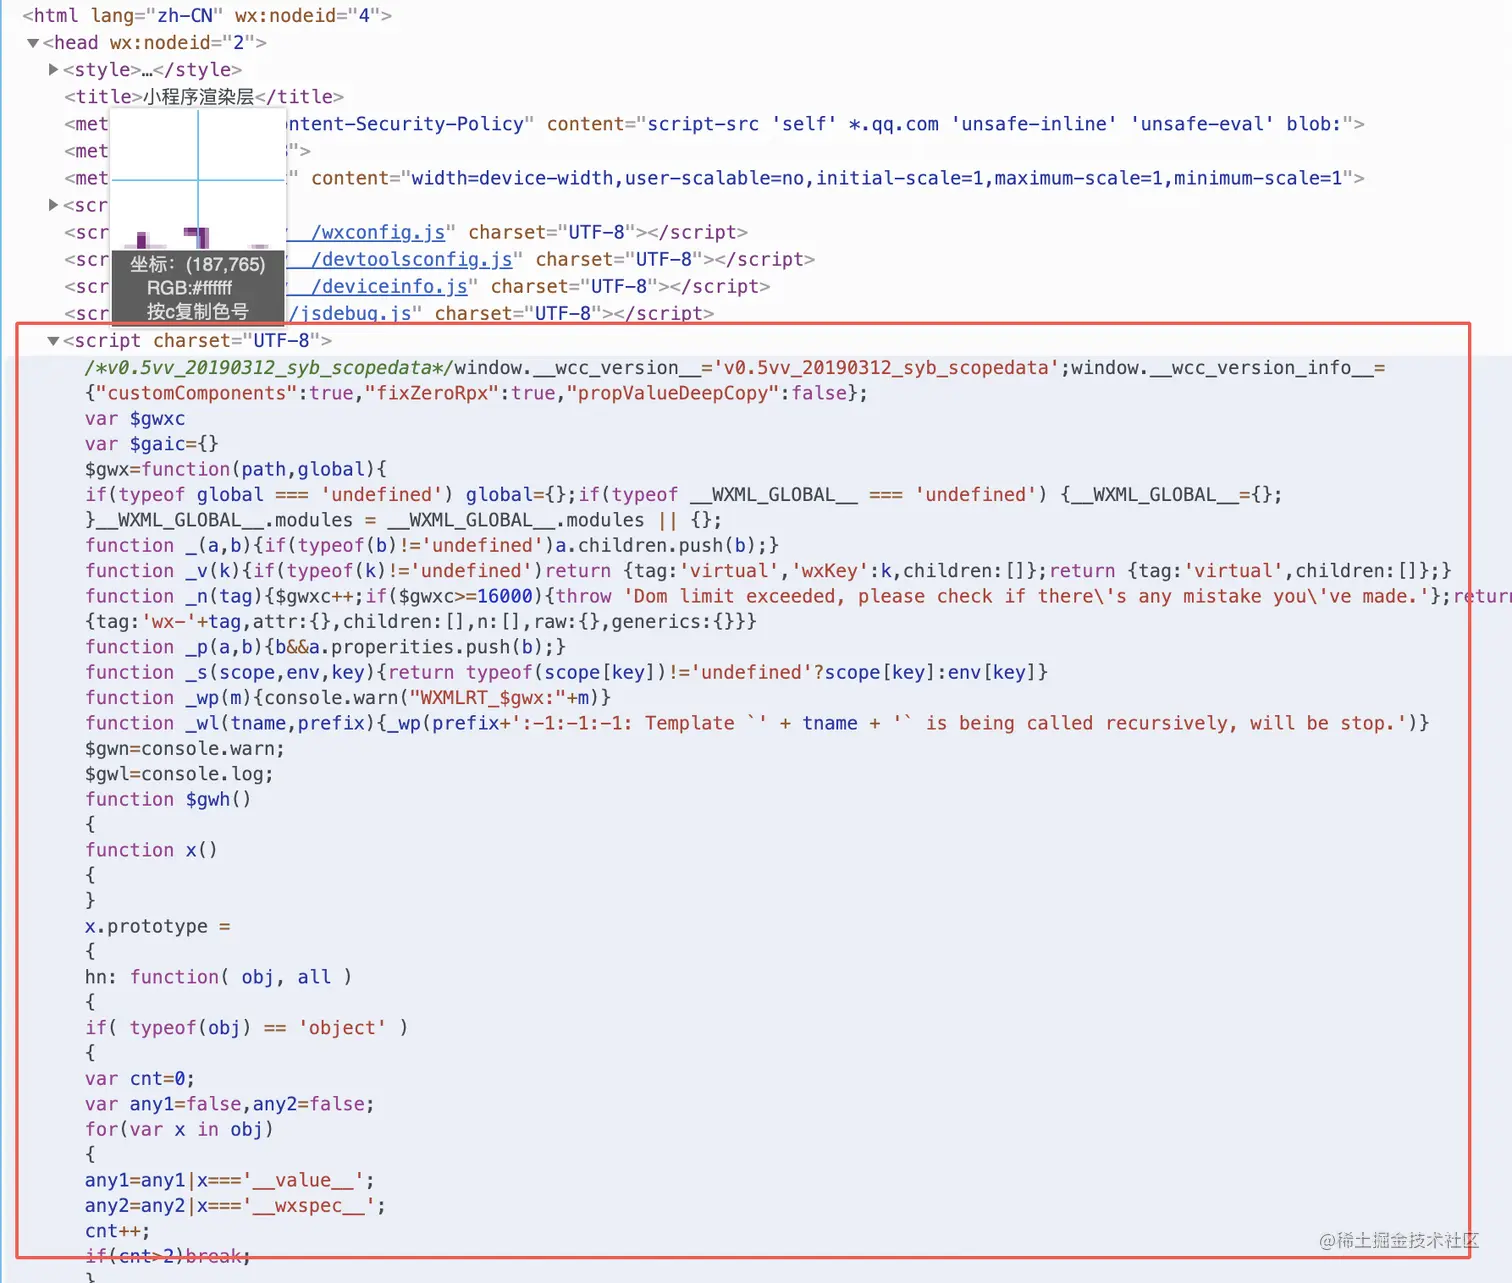Click the '$gwl=console.log;' line

point(179,774)
